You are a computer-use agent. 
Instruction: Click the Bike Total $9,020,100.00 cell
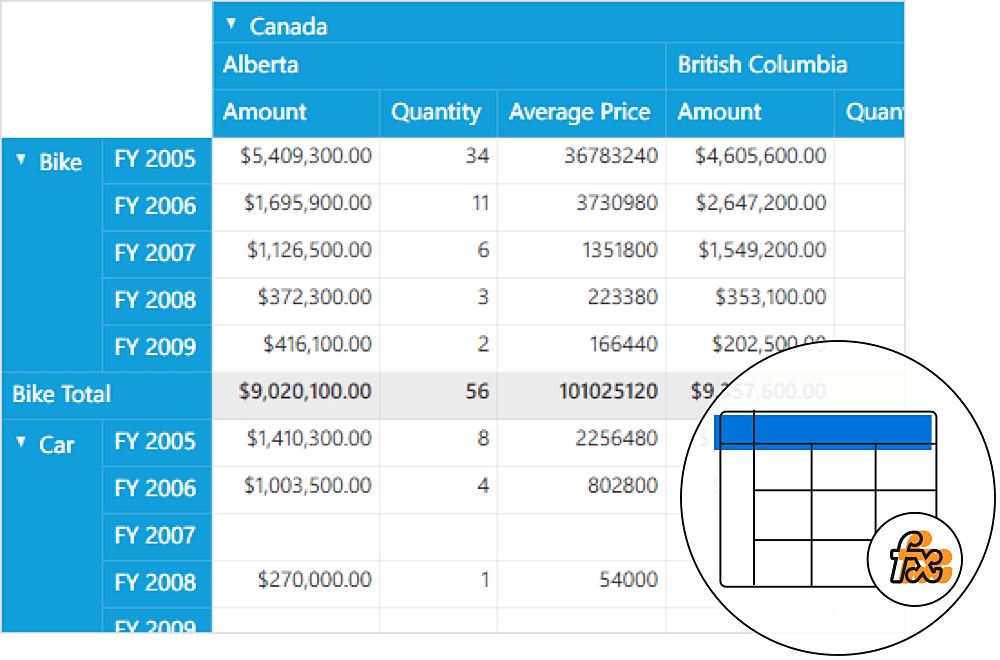pos(305,391)
